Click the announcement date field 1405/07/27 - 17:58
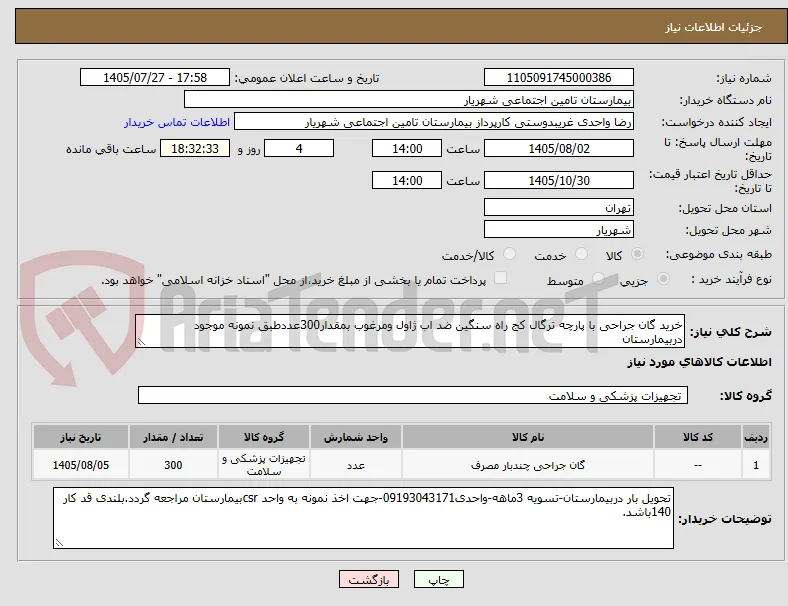 (x=155, y=77)
